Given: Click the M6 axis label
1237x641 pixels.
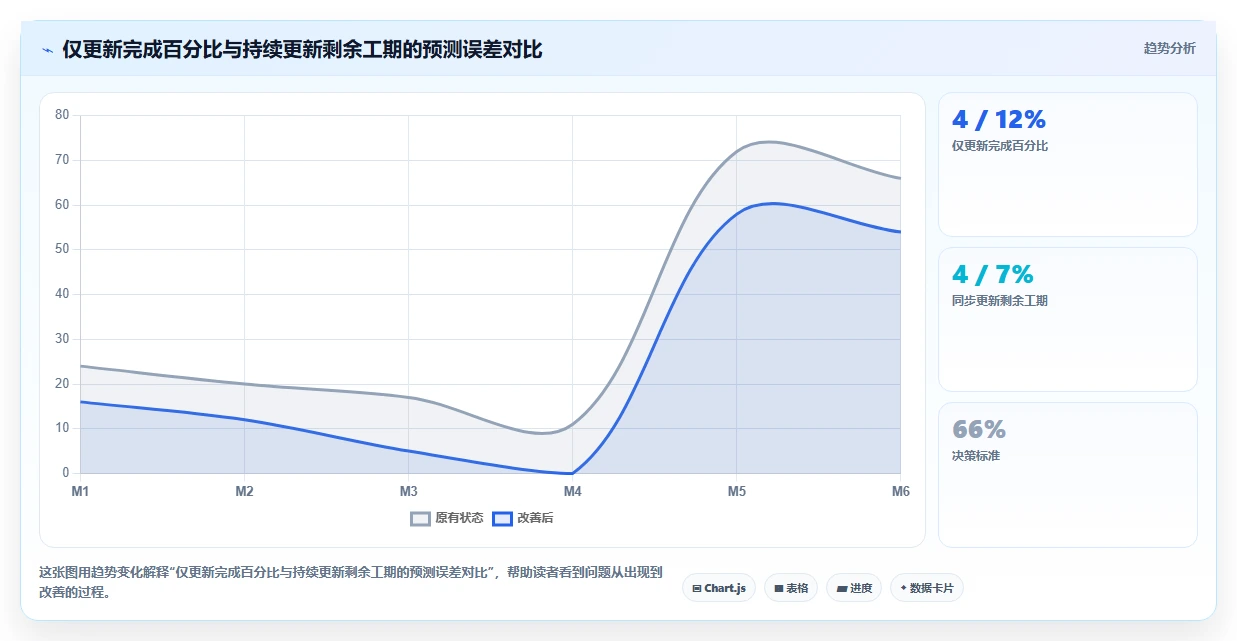Looking at the screenshot, I should 900,491.
